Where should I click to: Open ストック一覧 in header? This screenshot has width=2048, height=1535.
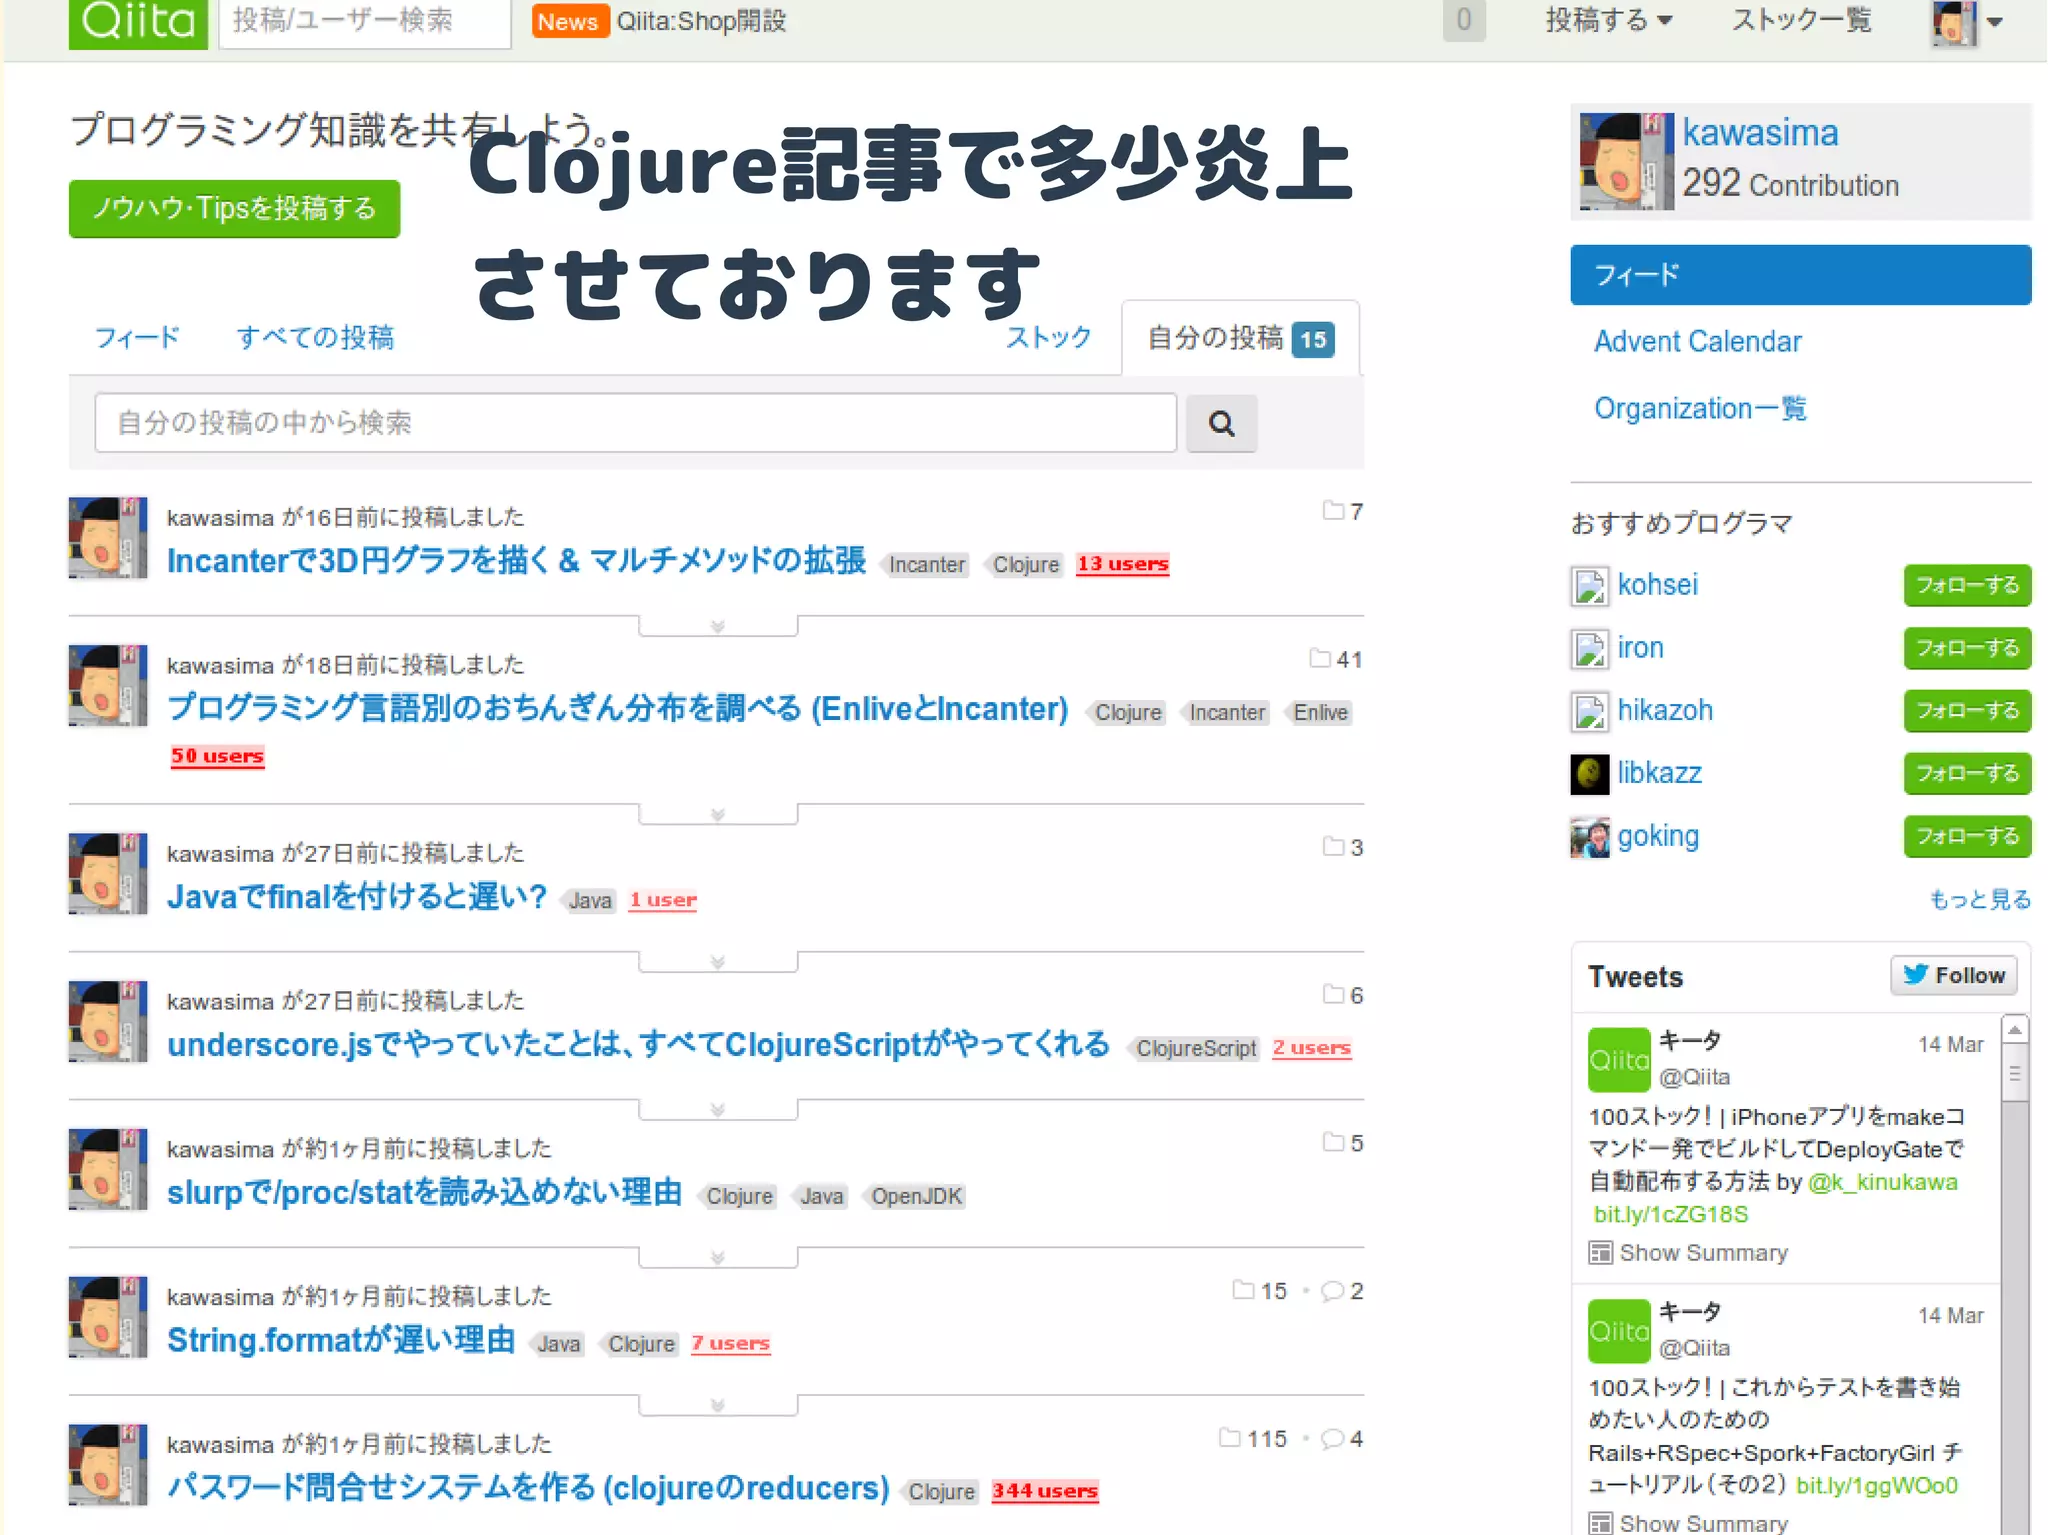(1801, 20)
